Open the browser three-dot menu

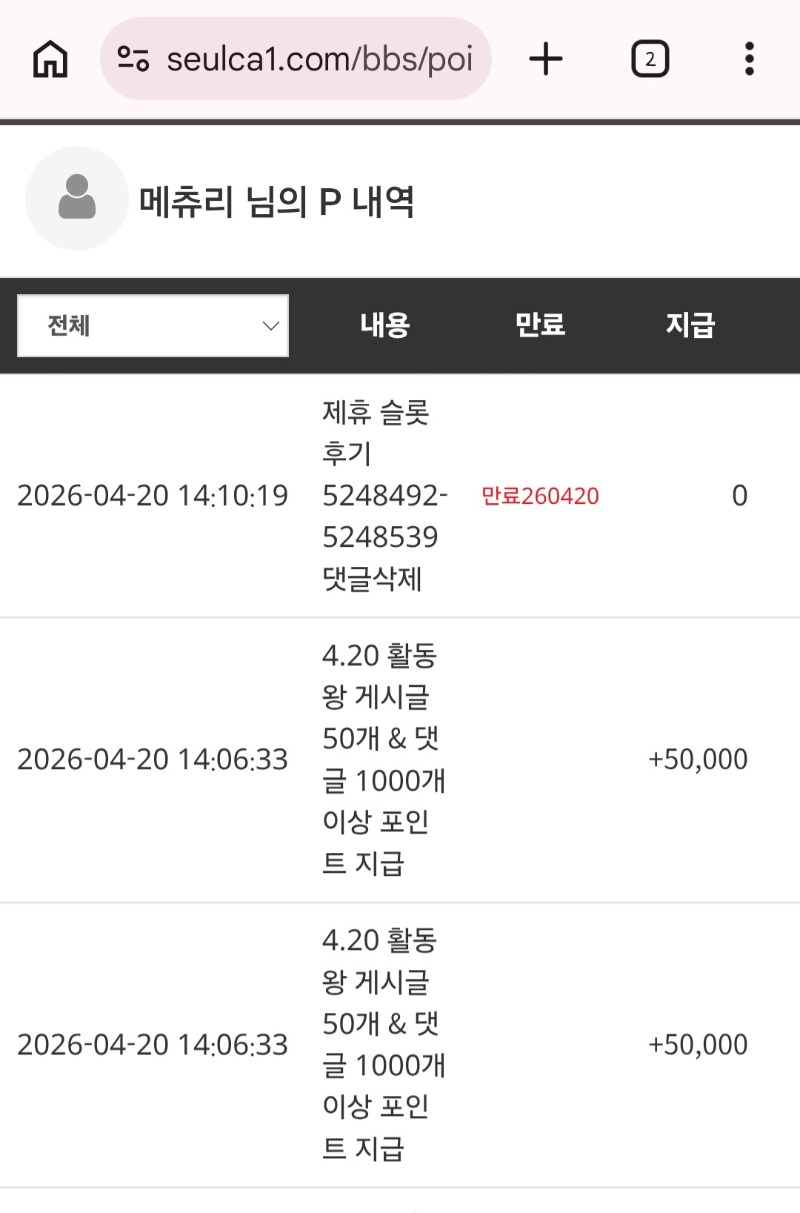point(749,60)
